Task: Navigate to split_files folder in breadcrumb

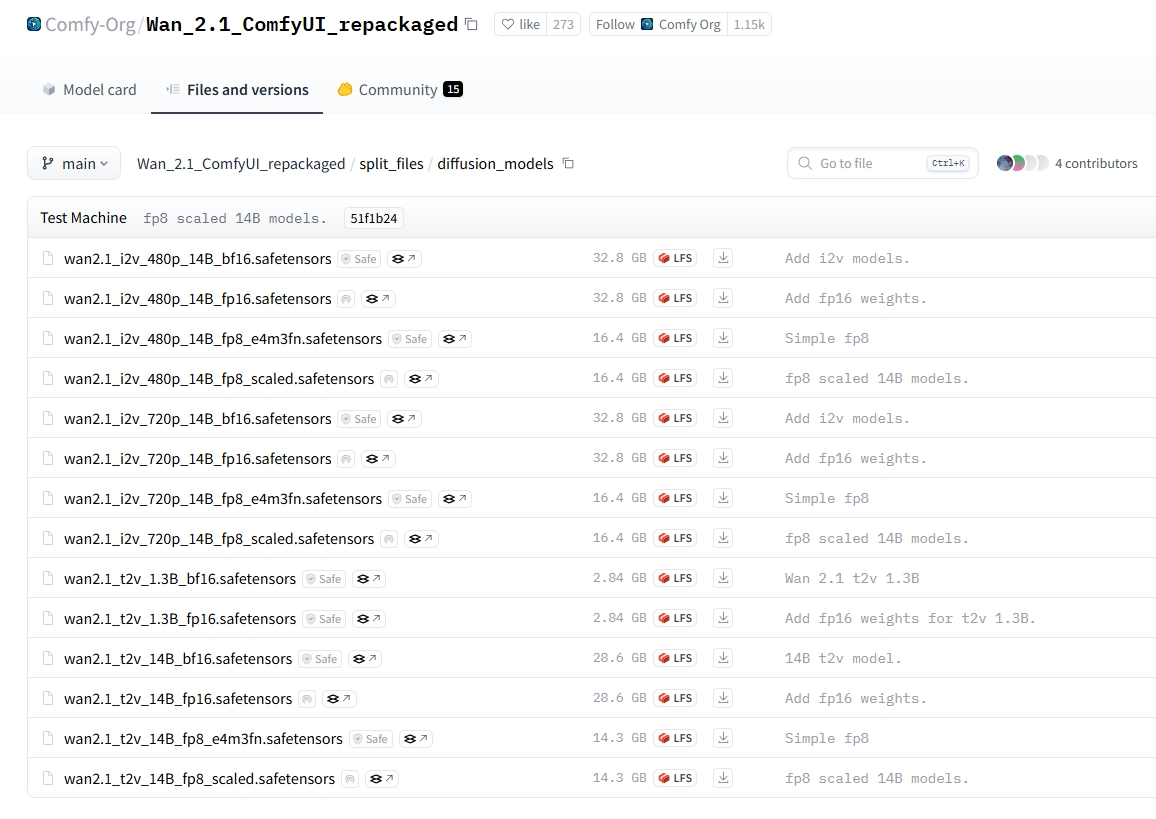Action: pyautogui.click(x=391, y=163)
